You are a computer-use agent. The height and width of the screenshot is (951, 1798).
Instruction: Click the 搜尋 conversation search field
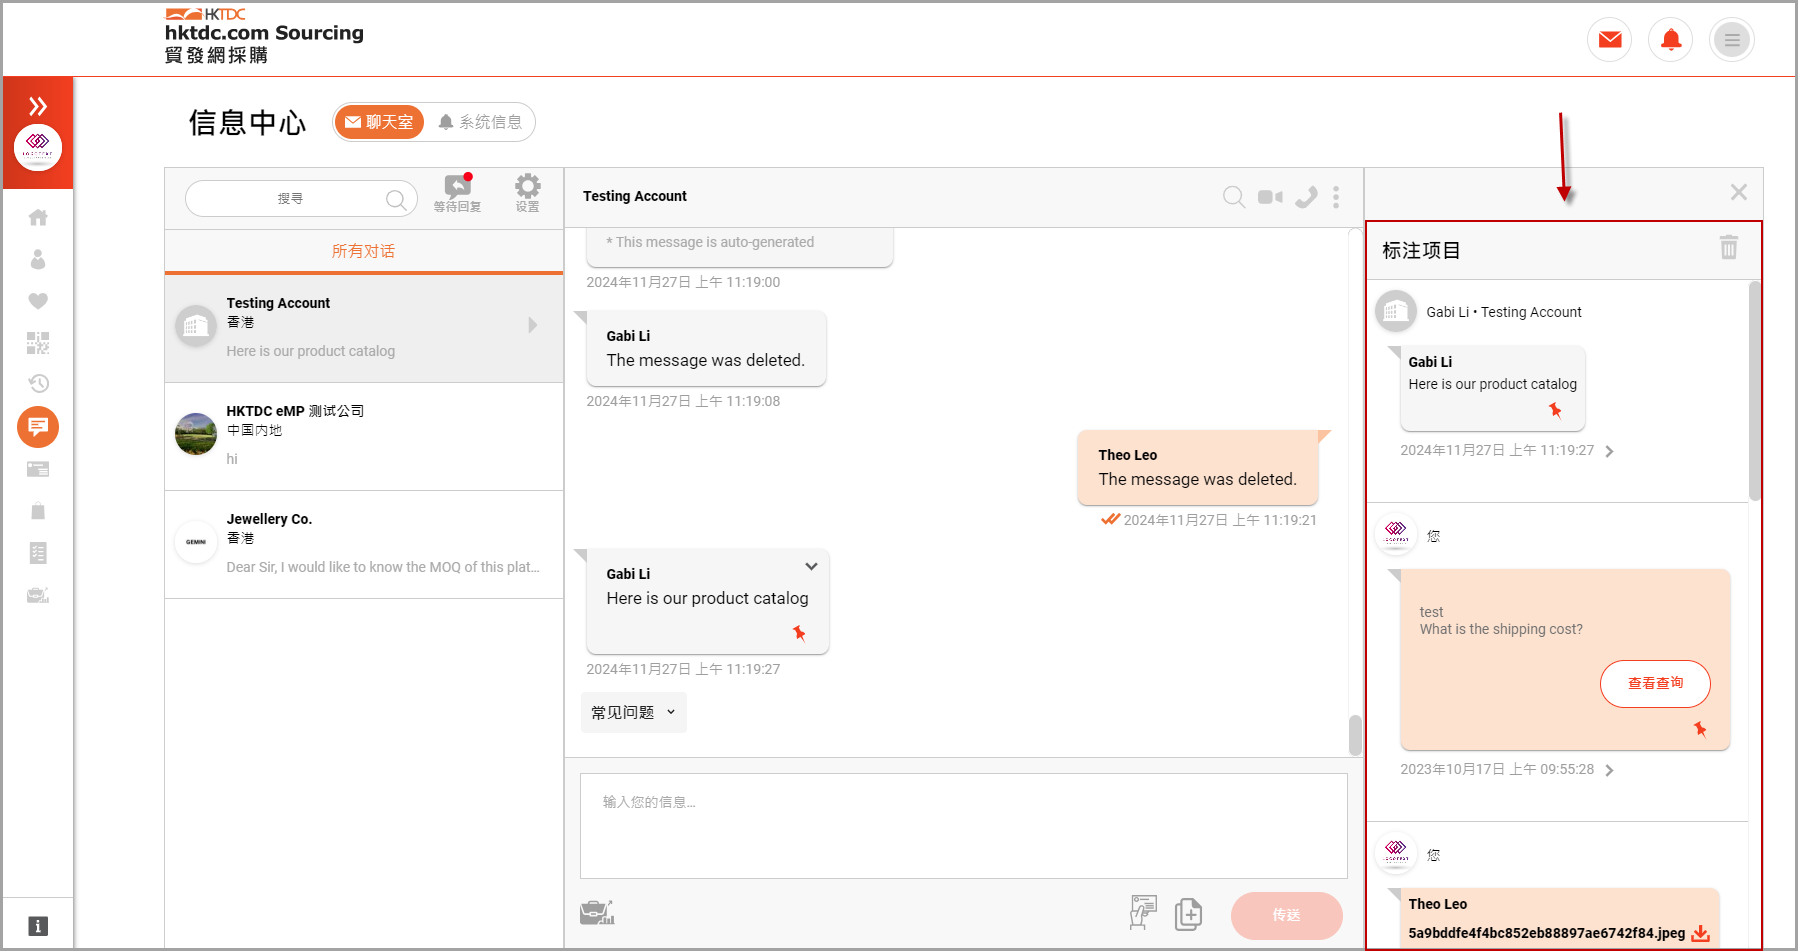301,199
